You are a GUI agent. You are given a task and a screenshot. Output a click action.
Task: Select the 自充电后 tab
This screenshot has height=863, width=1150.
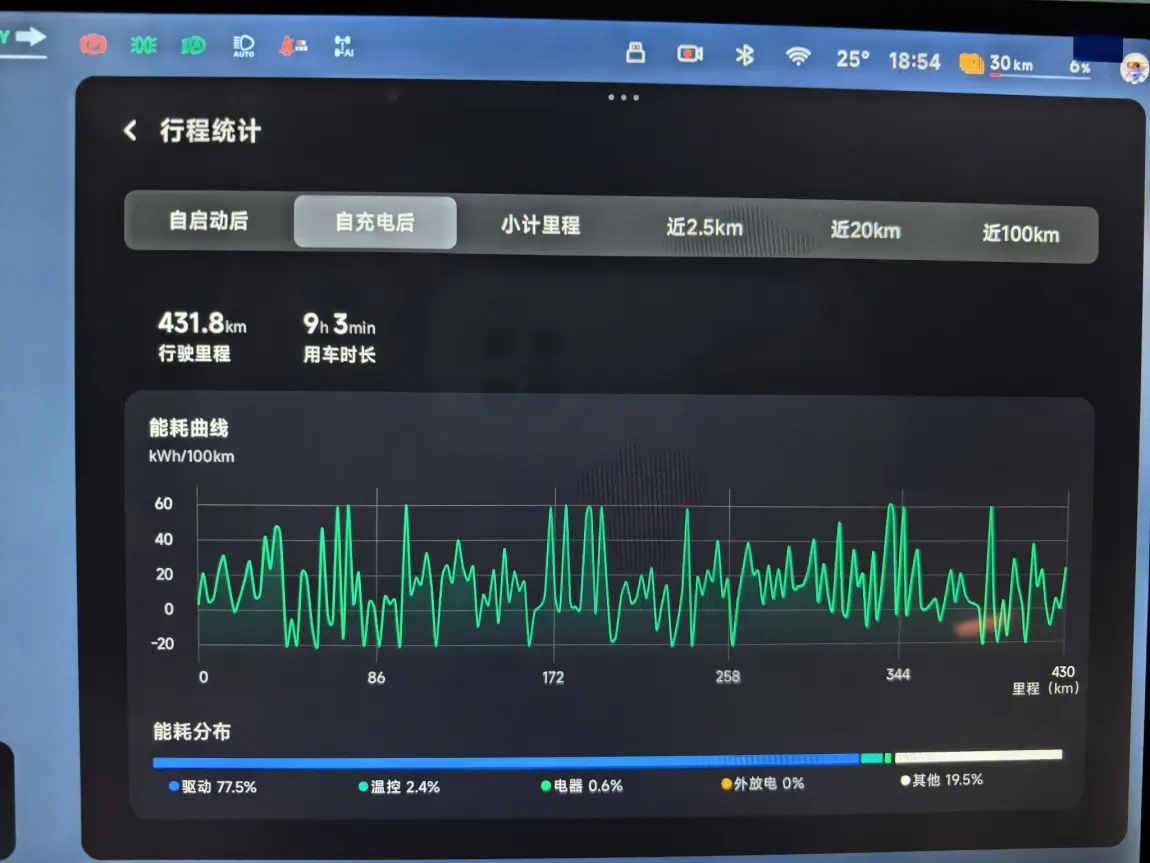[x=375, y=222]
